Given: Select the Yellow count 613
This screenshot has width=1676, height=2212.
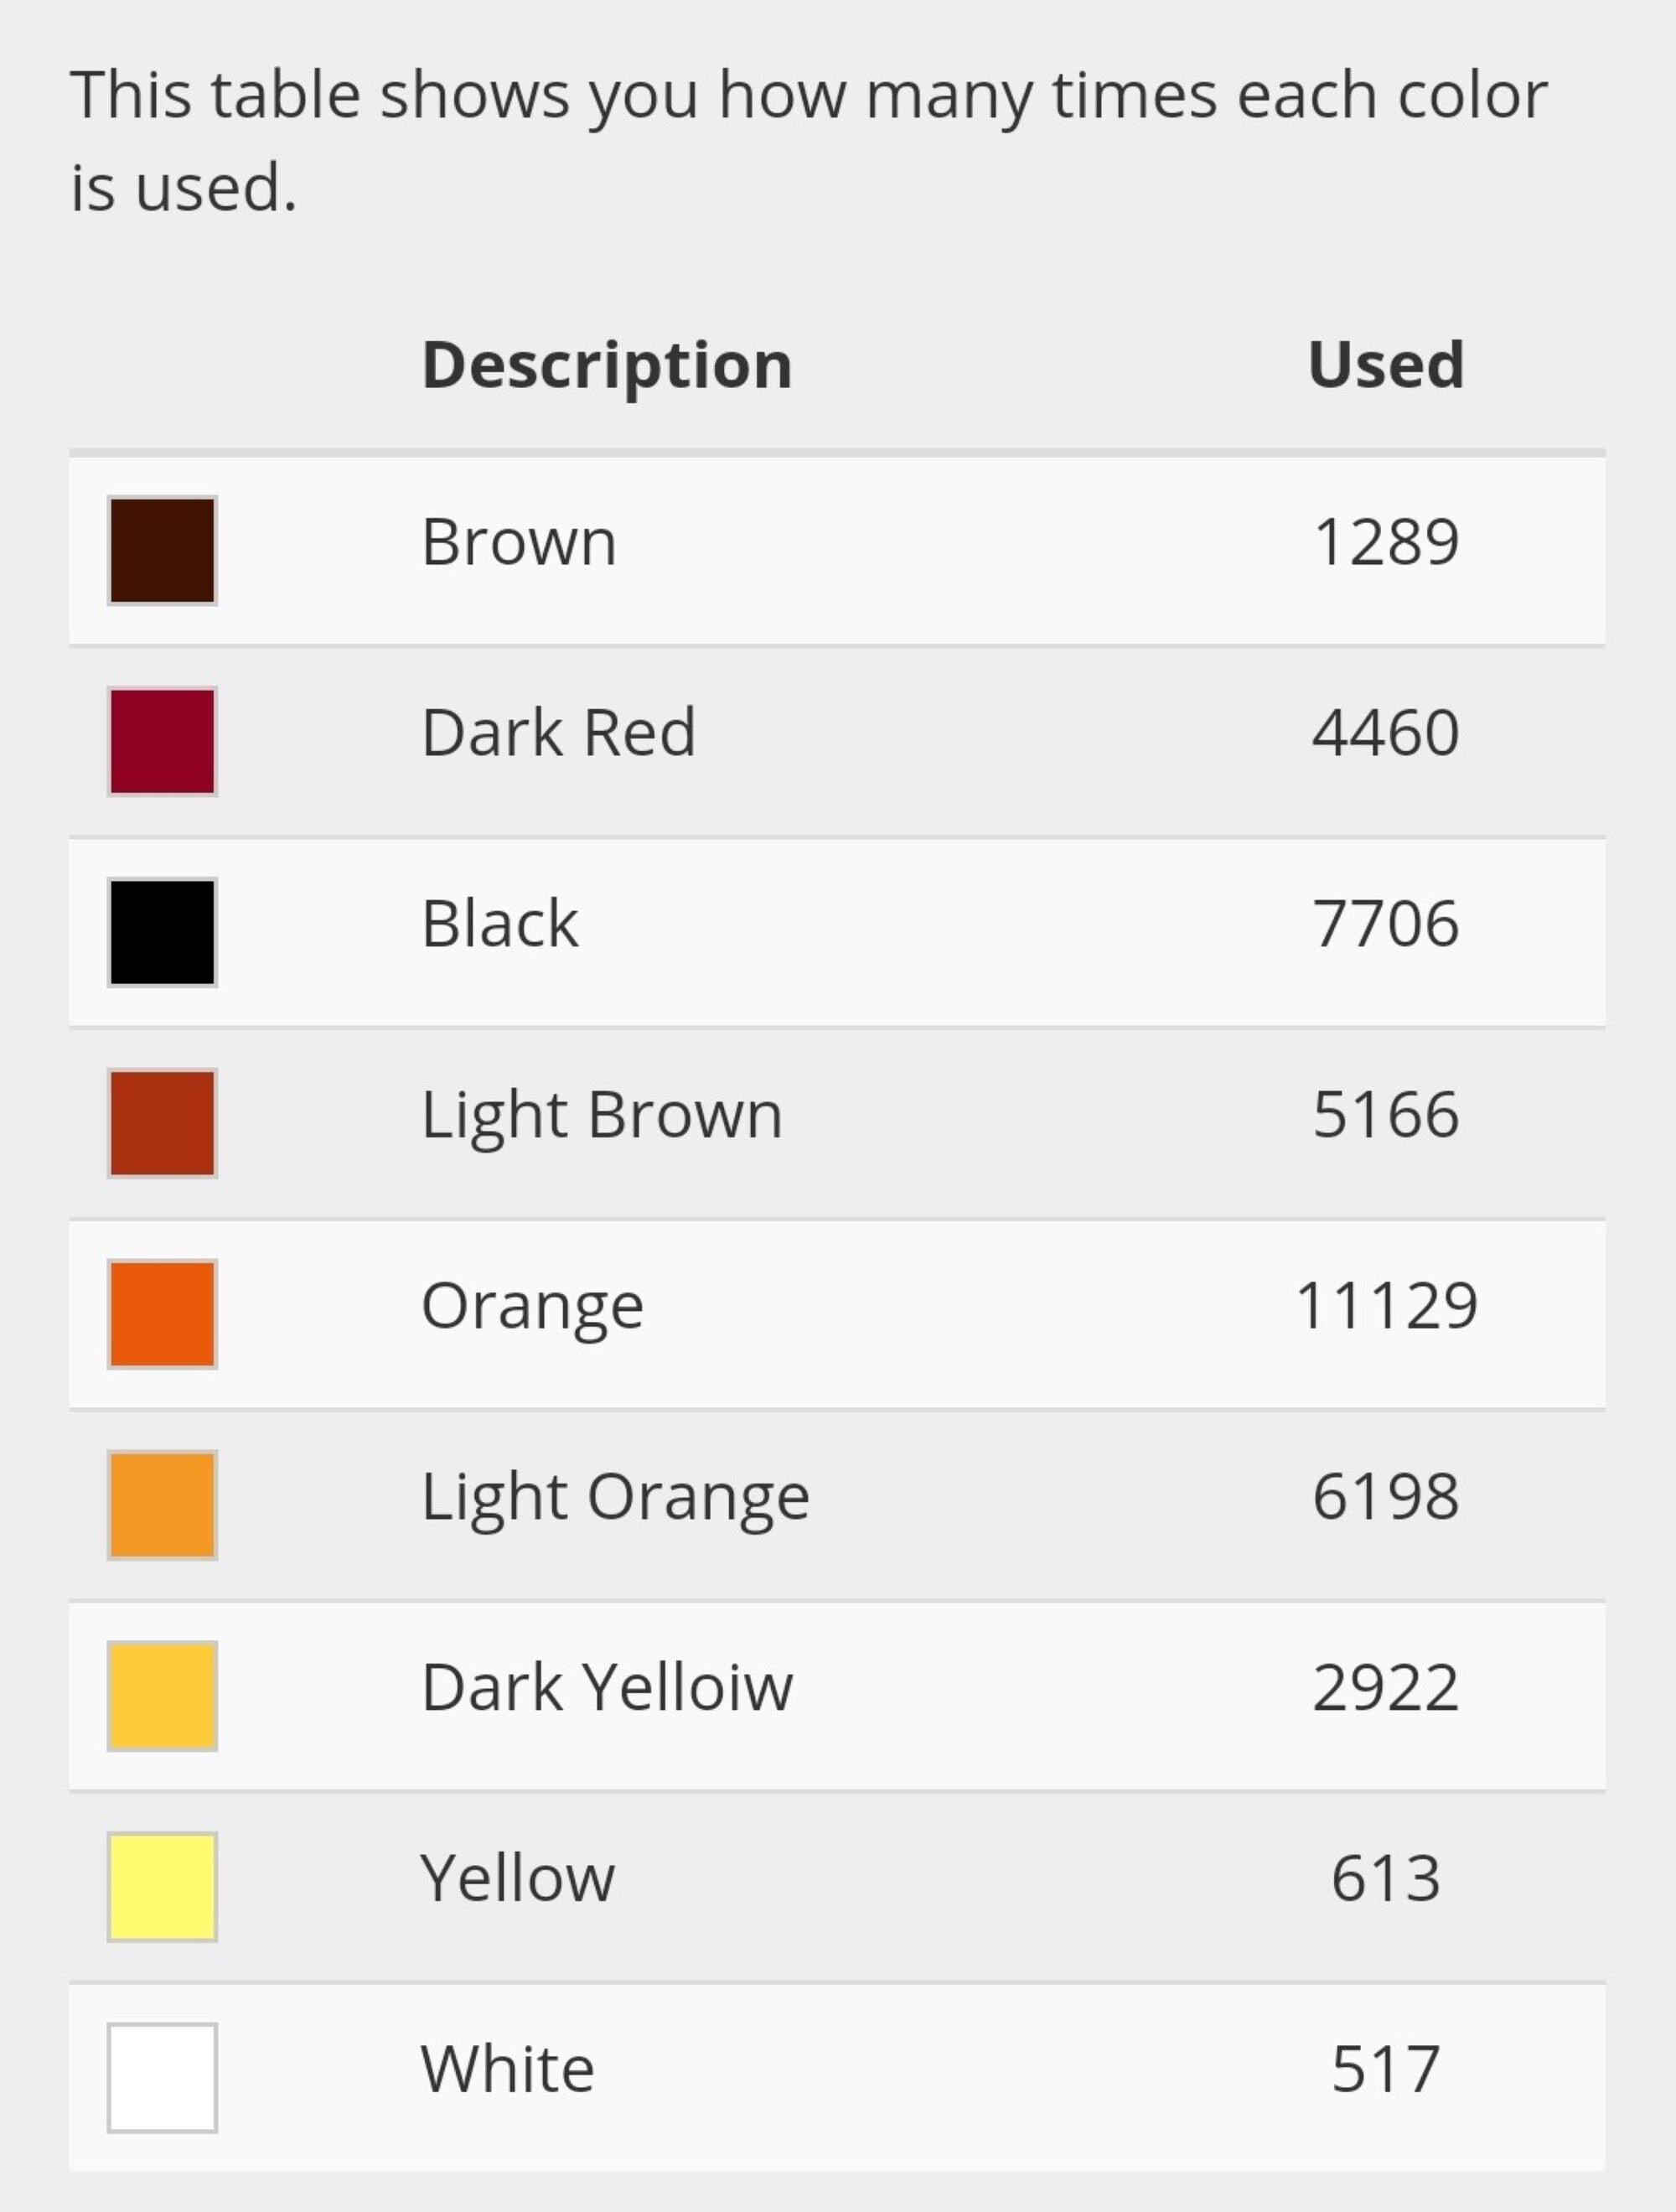Looking at the screenshot, I should 1386,1879.
